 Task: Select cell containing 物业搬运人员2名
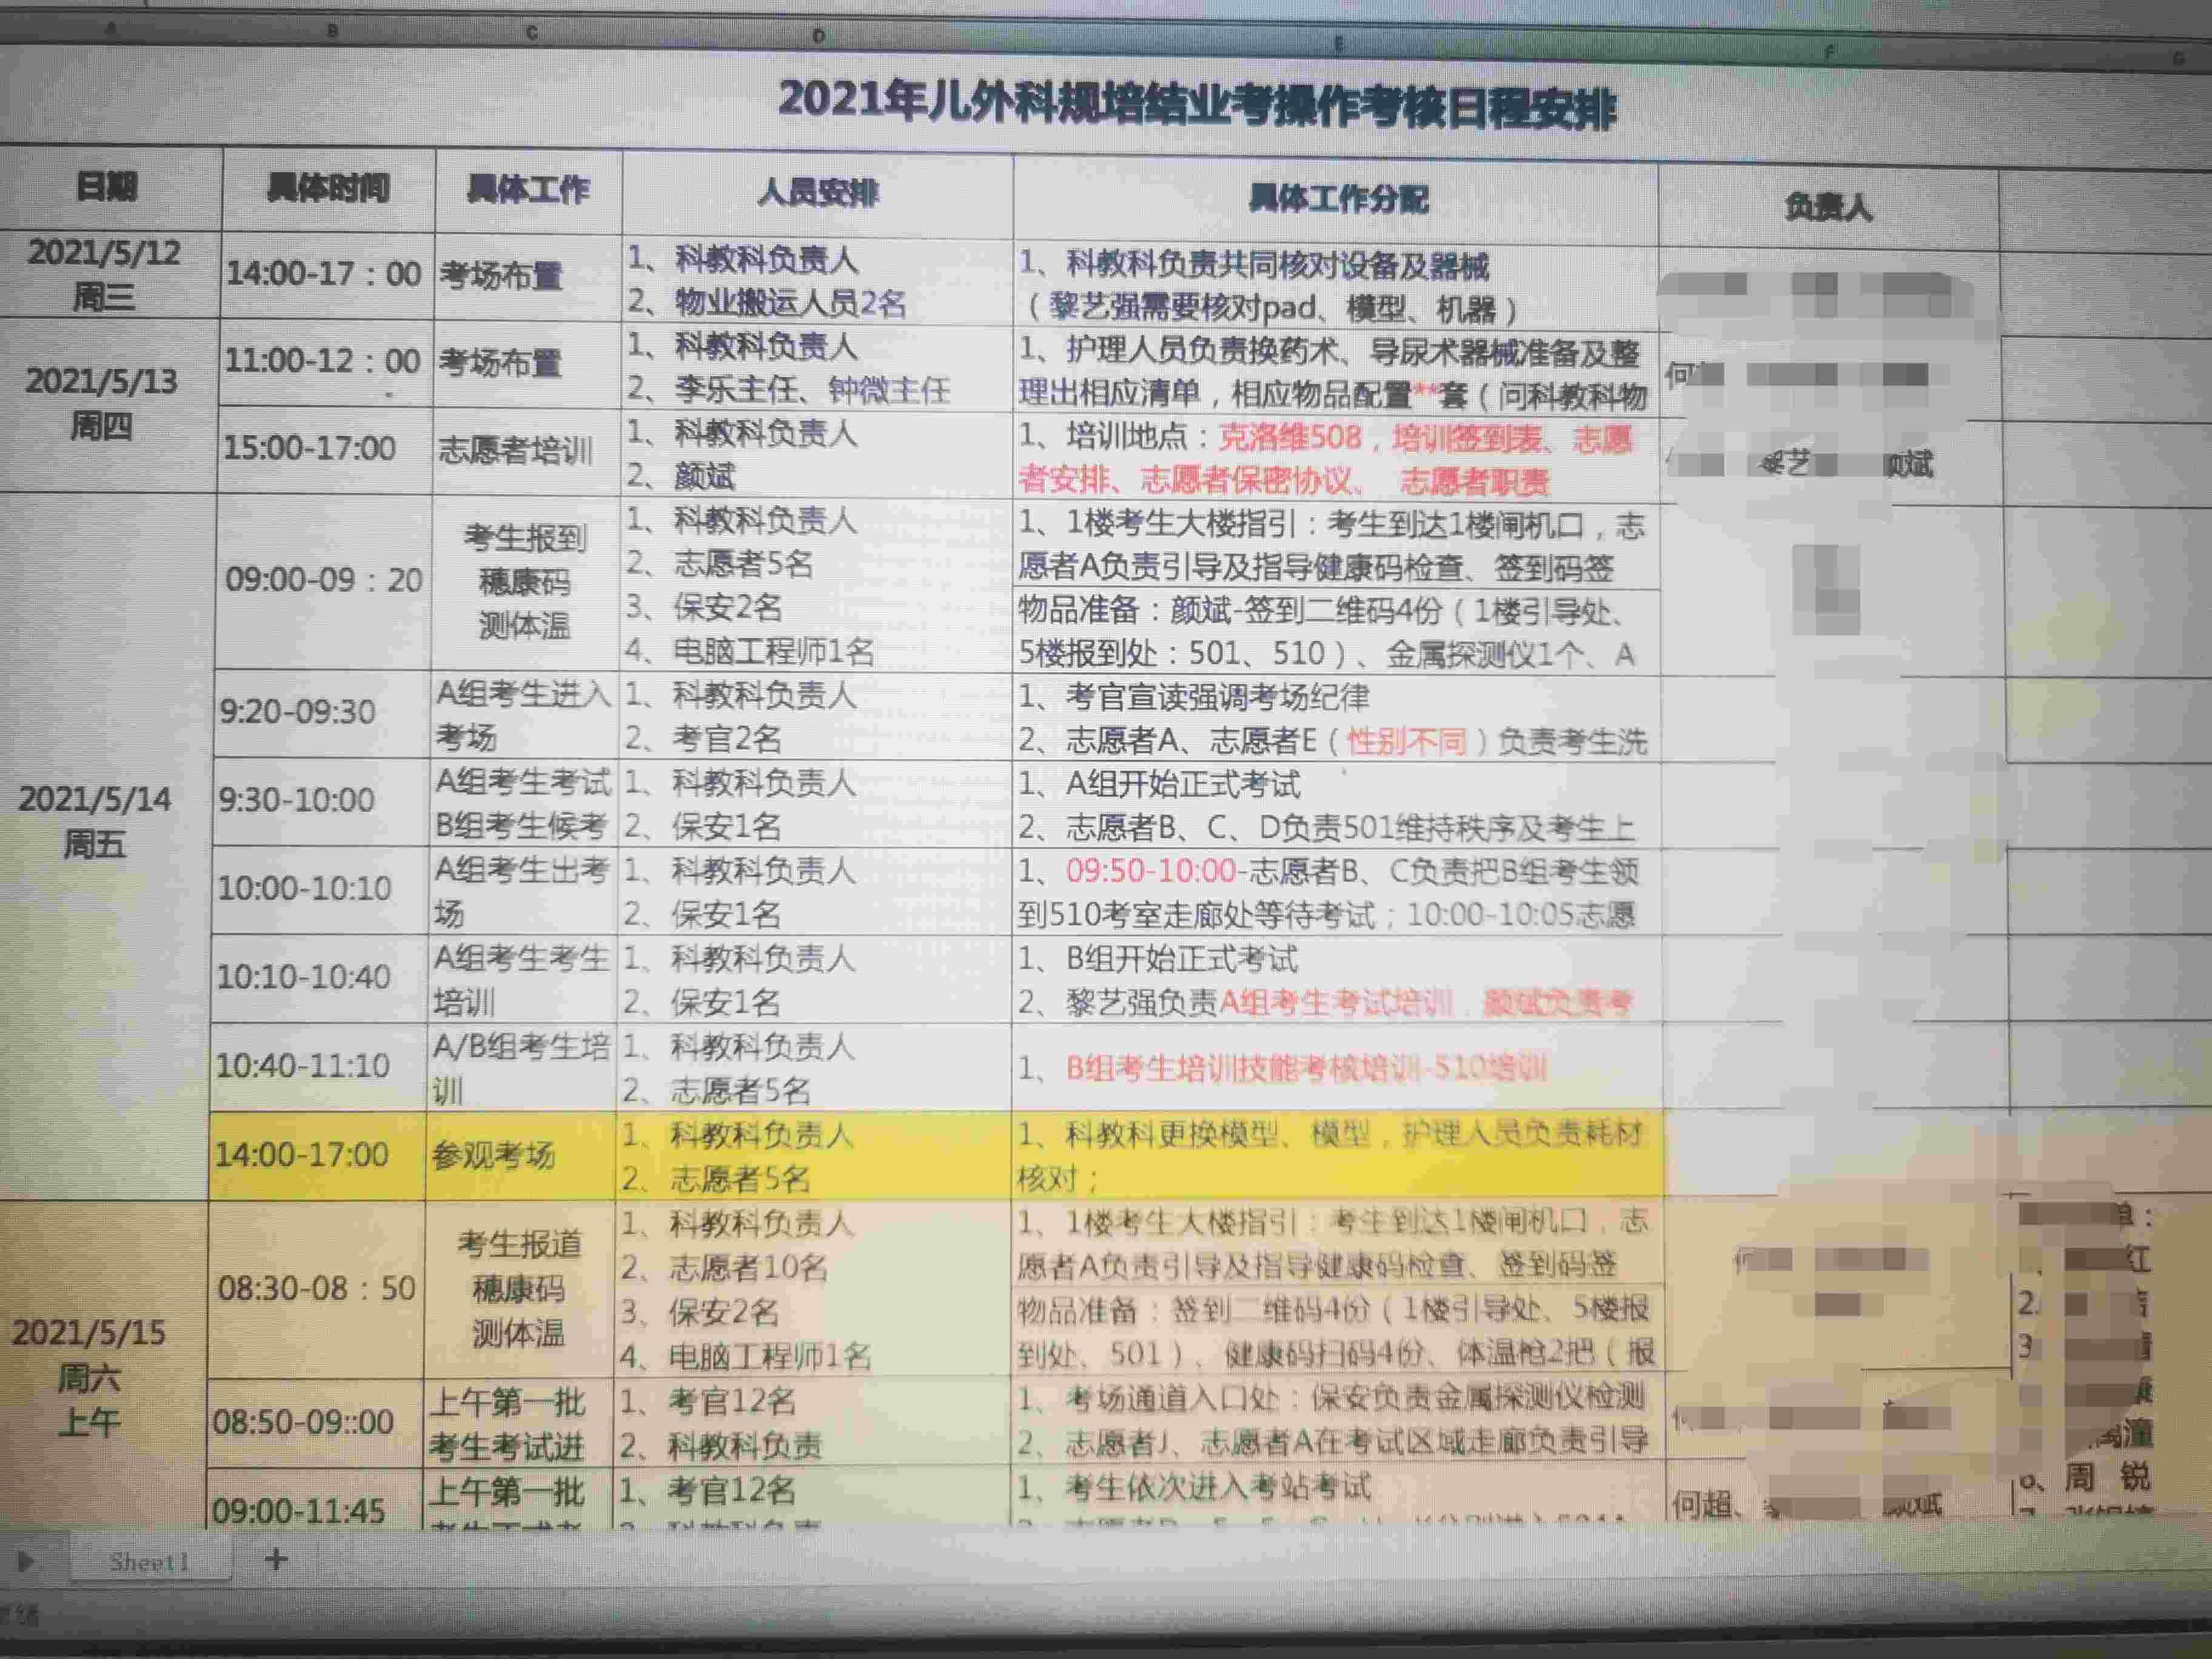point(817,281)
